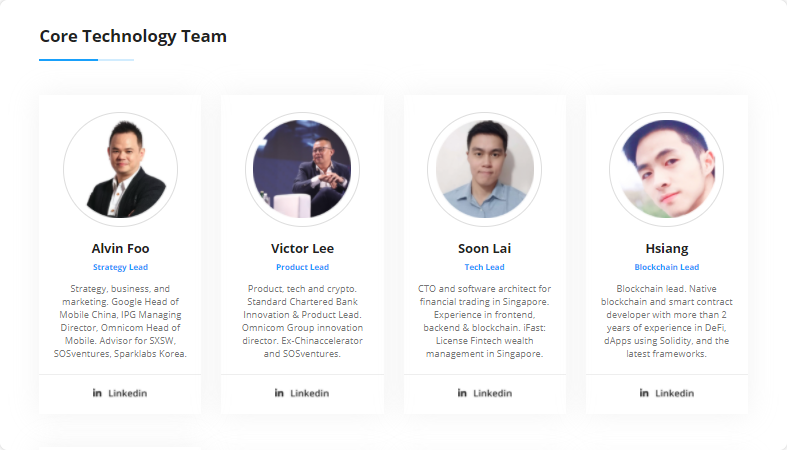The height and width of the screenshot is (450, 787).
Task: Click Alvin Foo's profile photo
Action: point(120,169)
